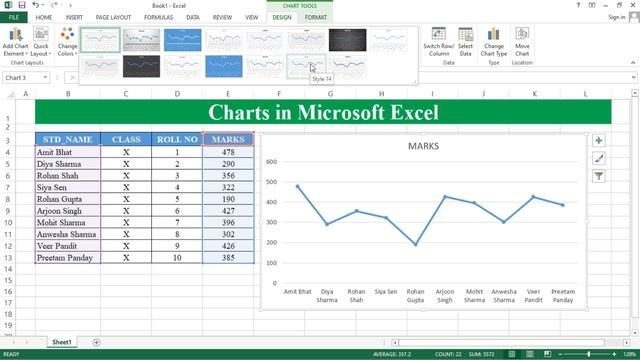Viewport: 640px width, 360px height.
Task: Click Sign in link
Action: [x=617, y=17]
